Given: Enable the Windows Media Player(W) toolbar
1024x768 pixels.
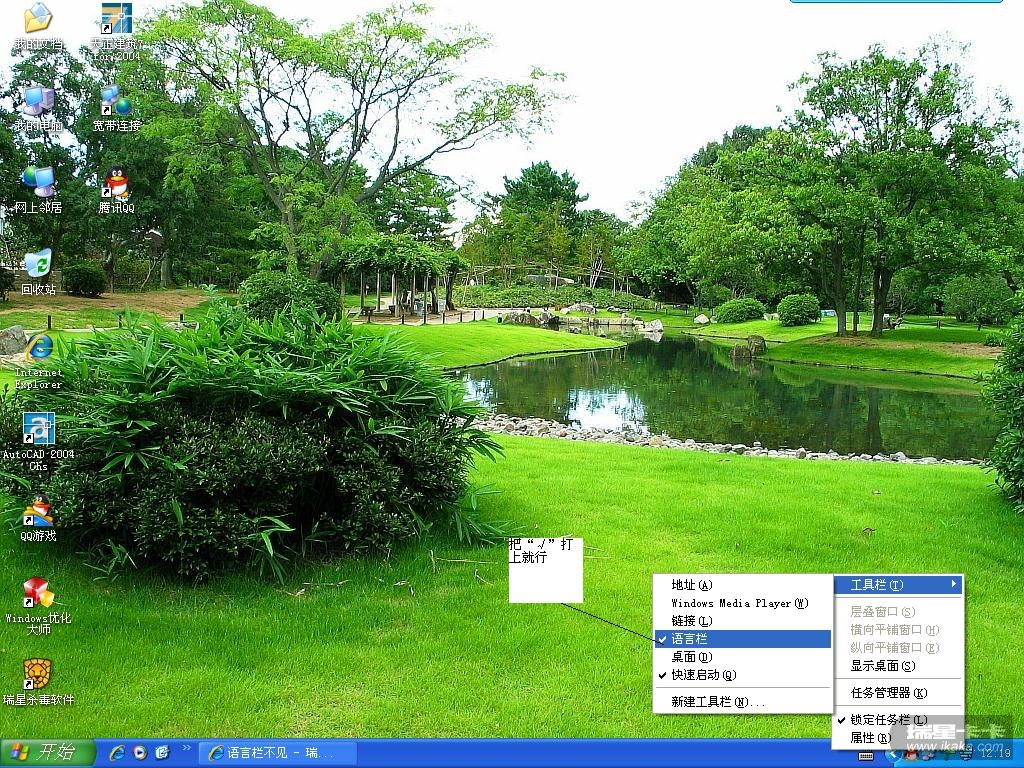Looking at the screenshot, I should point(743,603).
